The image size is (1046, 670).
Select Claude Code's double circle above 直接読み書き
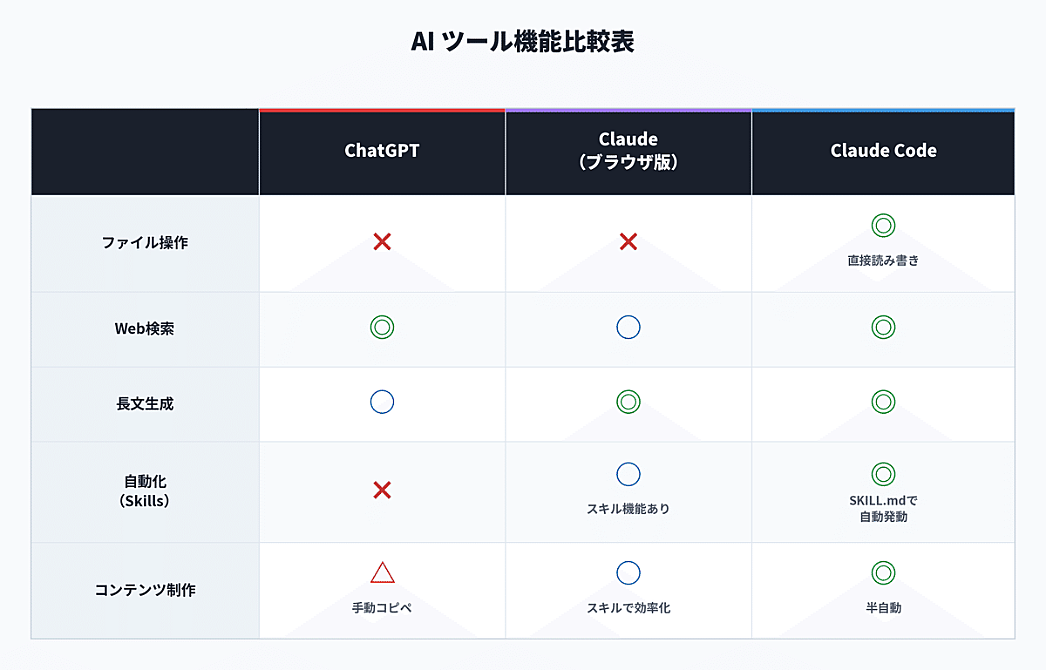[x=883, y=226]
